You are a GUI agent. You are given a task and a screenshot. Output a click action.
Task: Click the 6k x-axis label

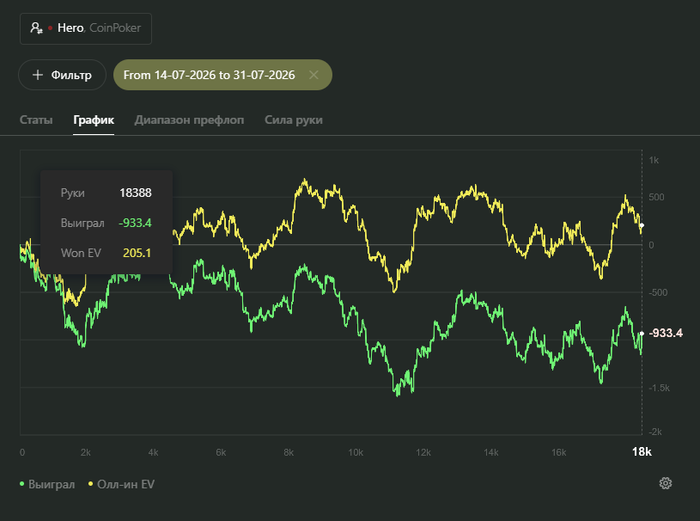pyautogui.click(x=221, y=453)
